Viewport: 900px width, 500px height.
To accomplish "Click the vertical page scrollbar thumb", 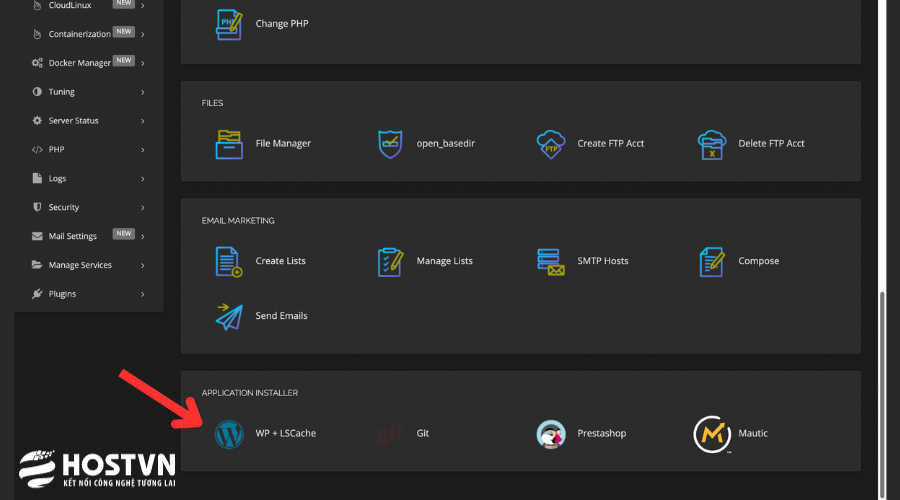I will [x=882, y=395].
